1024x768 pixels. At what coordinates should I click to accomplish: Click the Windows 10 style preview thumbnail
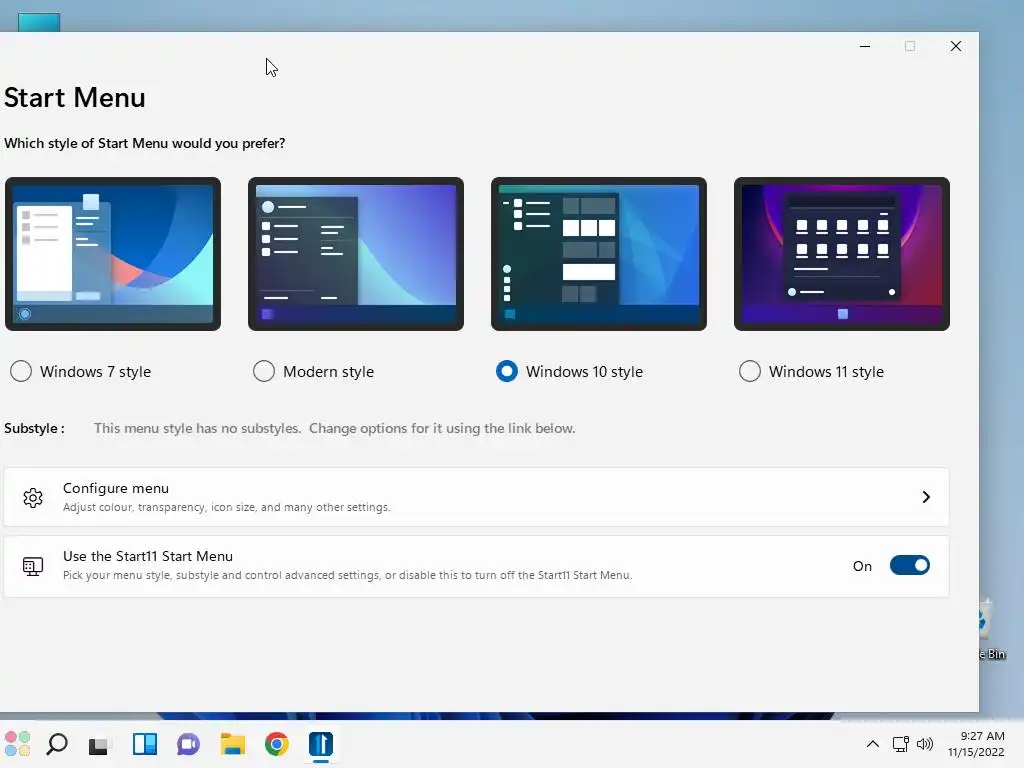pos(599,254)
